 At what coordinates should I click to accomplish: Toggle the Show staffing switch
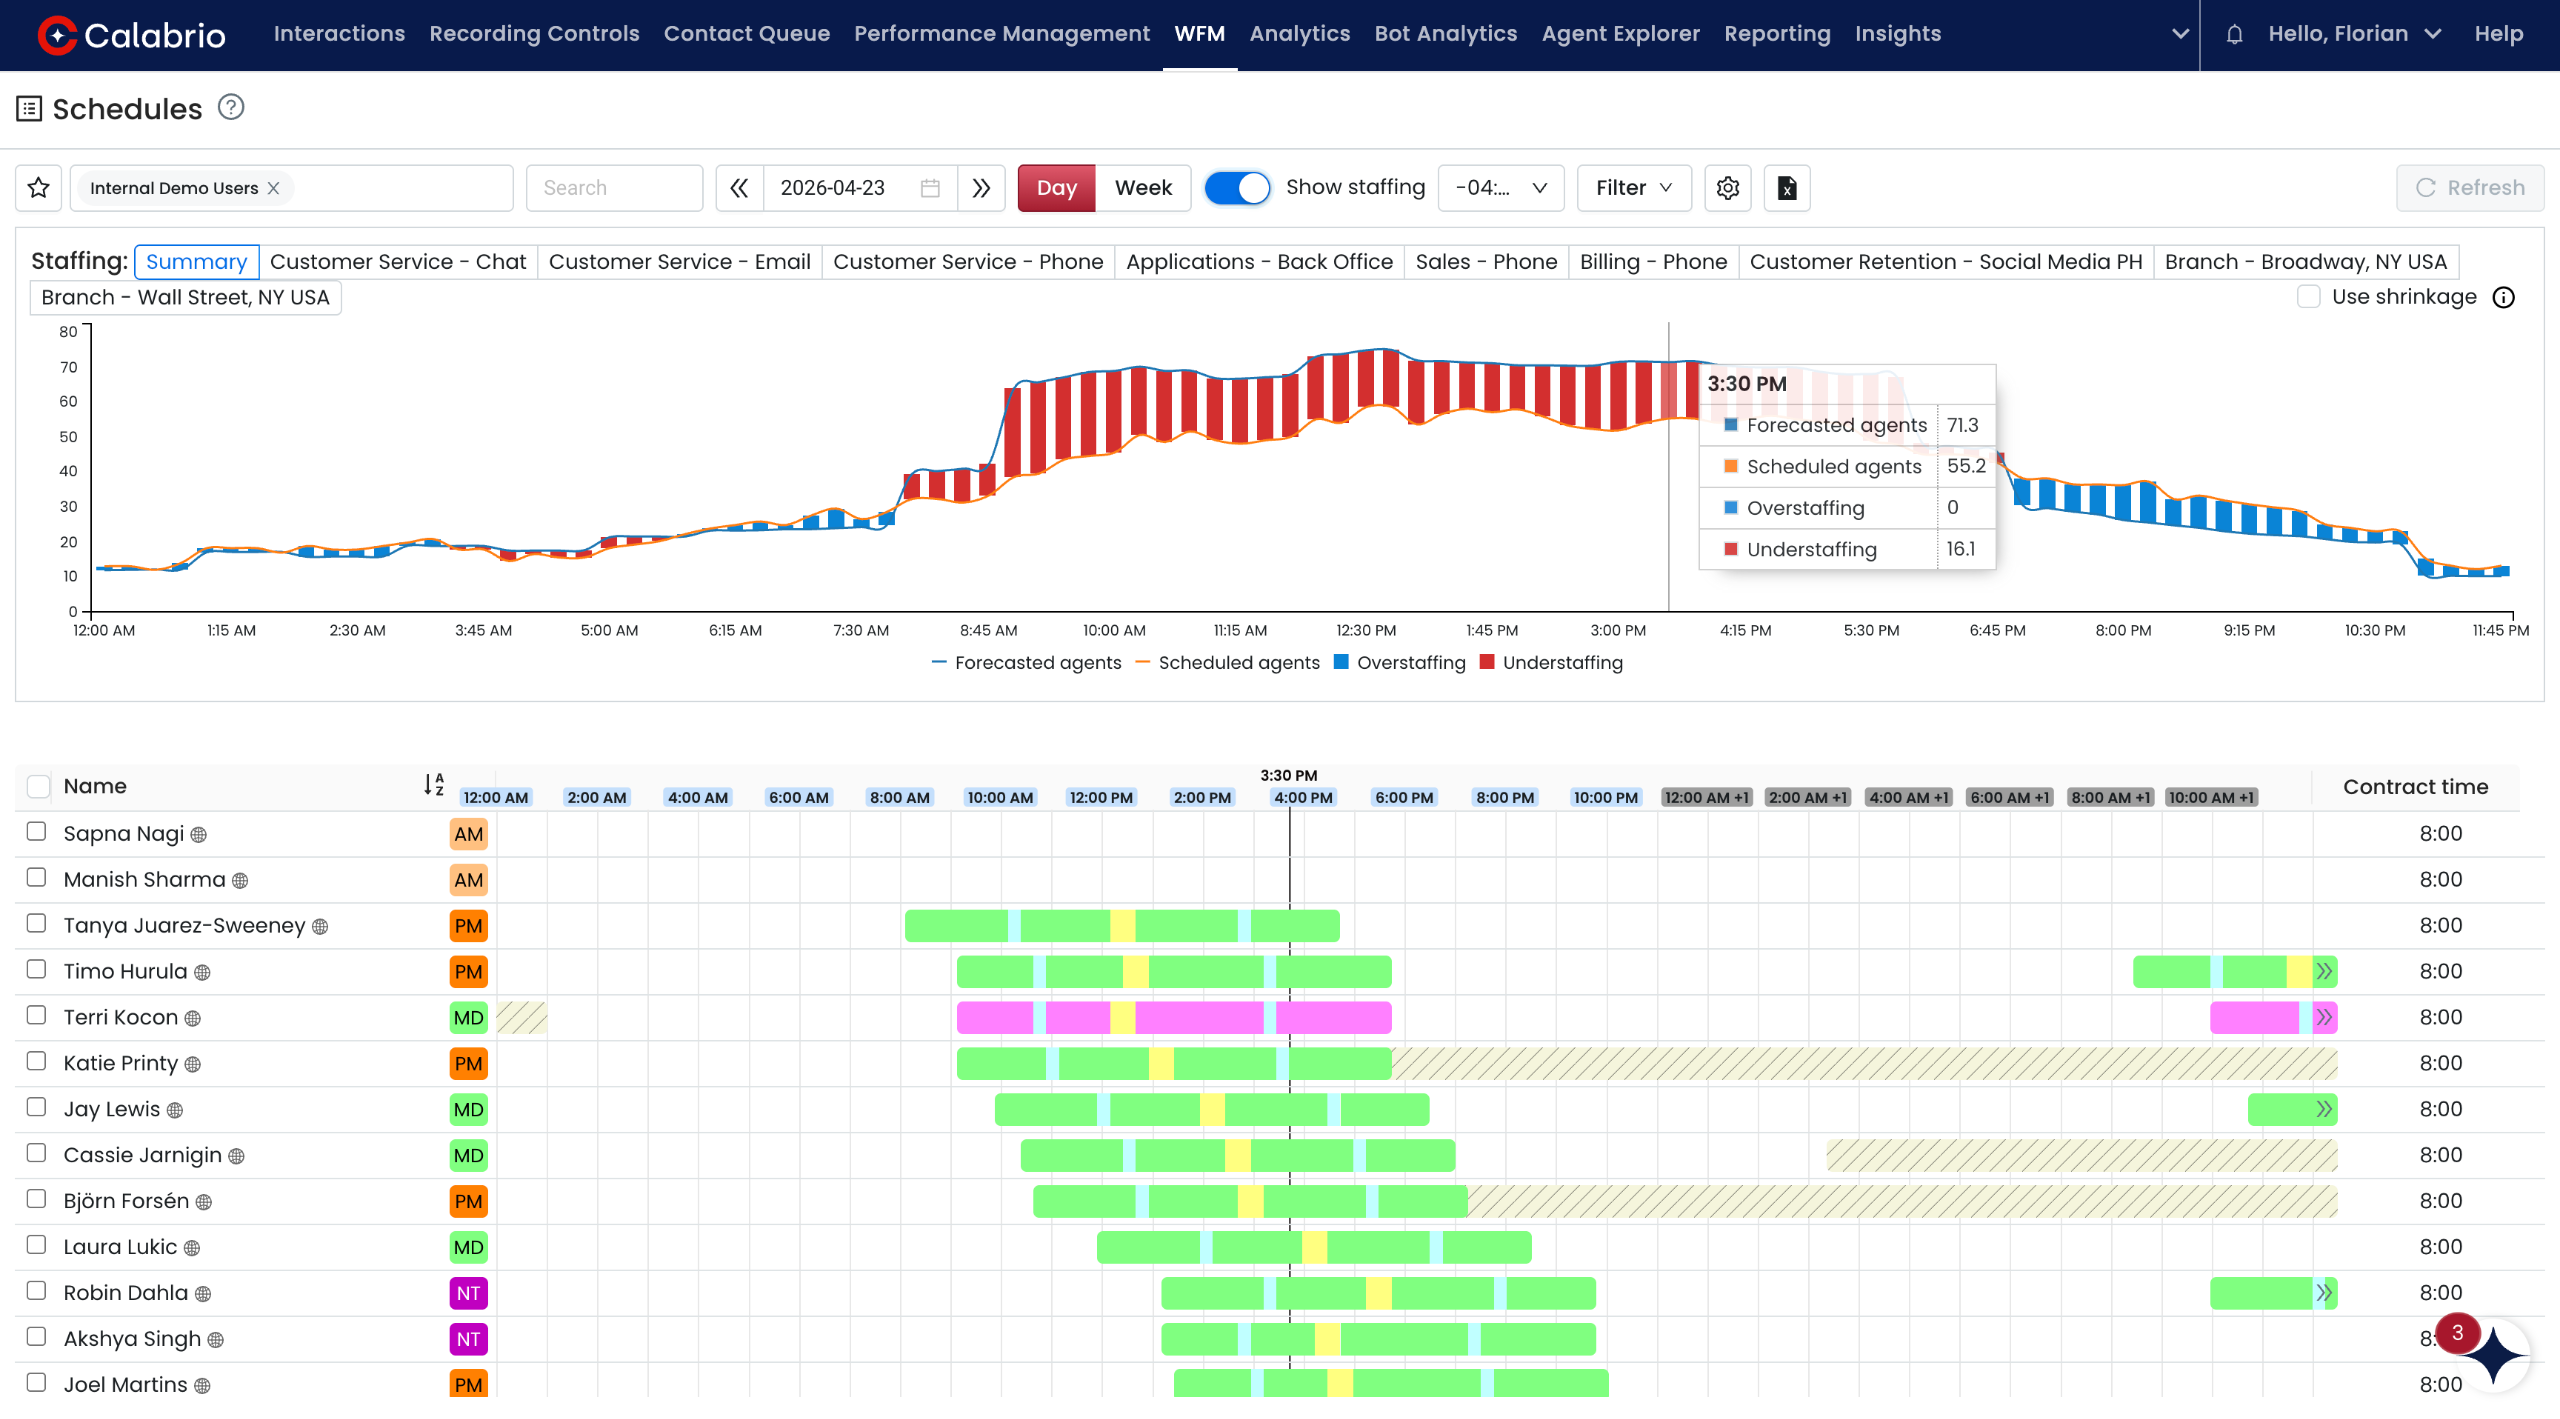click(x=1237, y=188)
